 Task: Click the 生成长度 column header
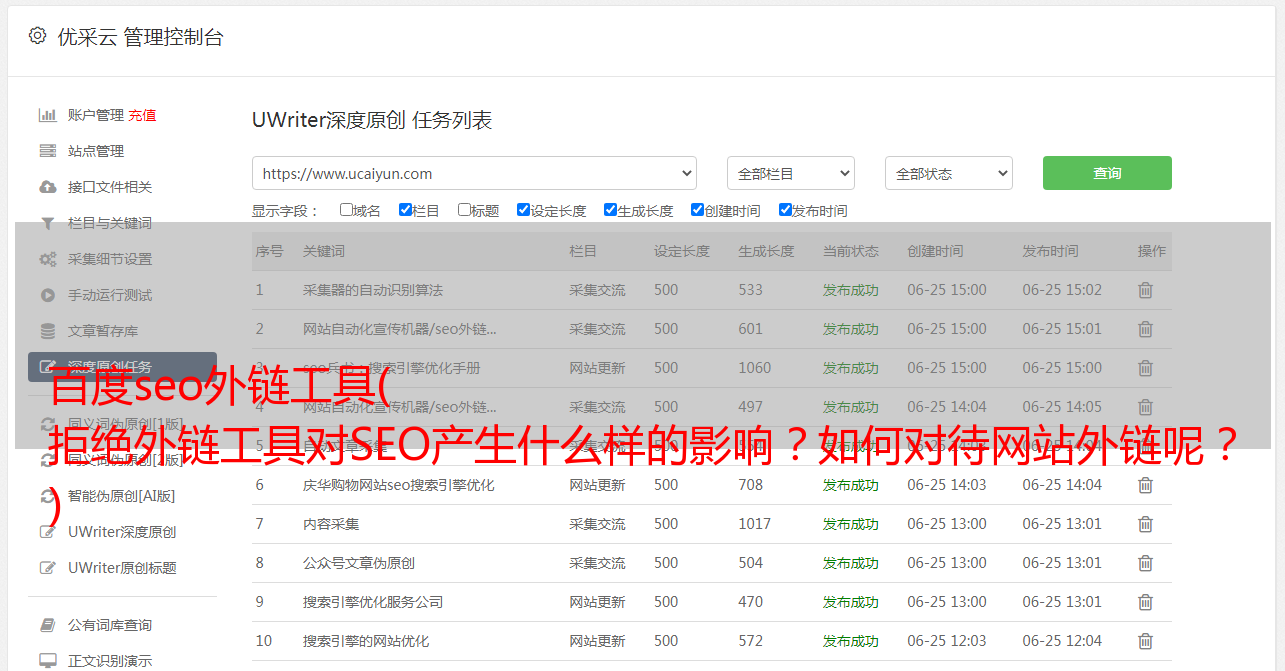(766, 251)
